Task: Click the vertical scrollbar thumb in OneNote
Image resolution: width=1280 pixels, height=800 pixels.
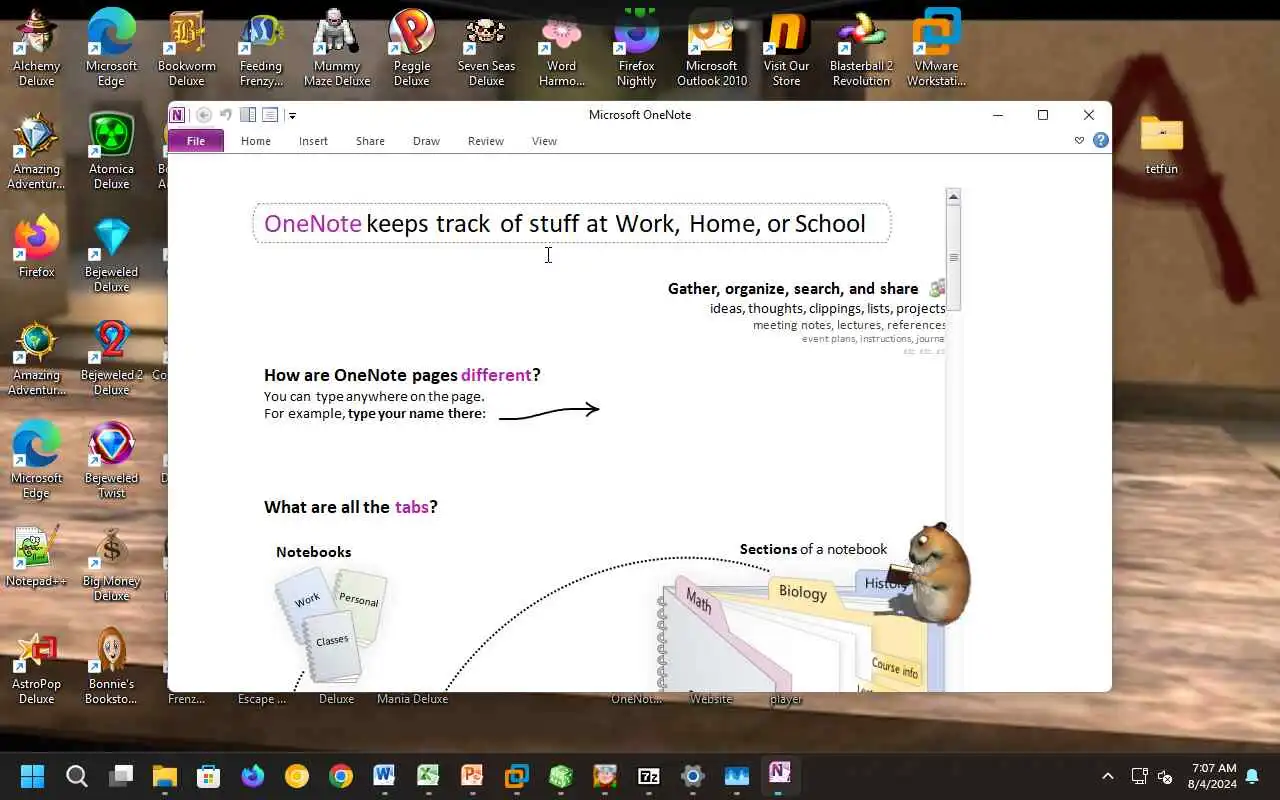Action: pos(953,258)
